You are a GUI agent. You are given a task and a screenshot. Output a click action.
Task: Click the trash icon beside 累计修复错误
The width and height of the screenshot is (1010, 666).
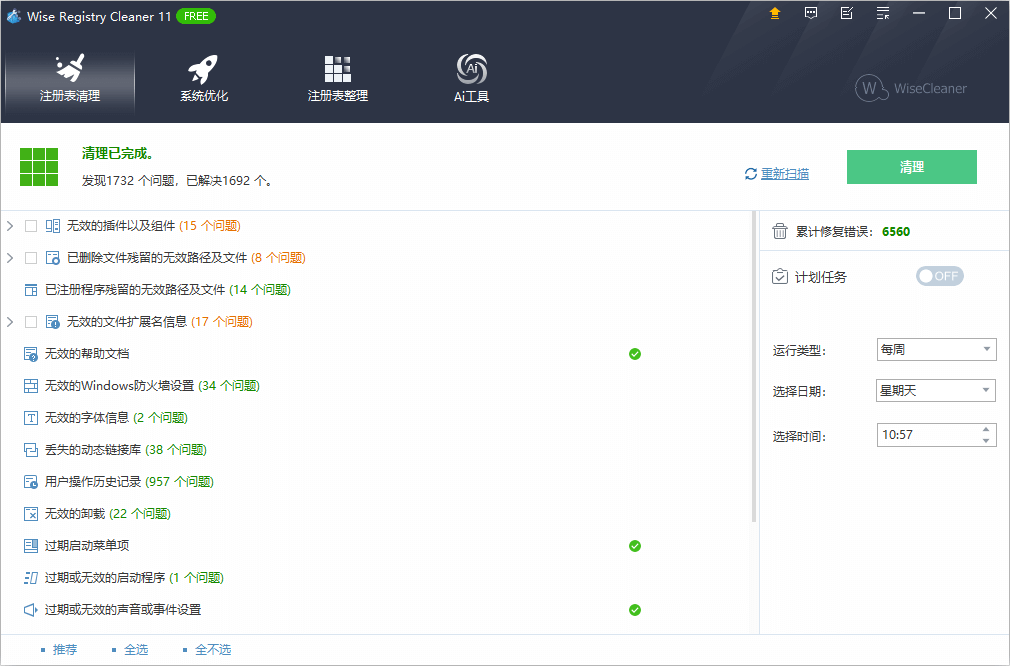pos(780,231)
